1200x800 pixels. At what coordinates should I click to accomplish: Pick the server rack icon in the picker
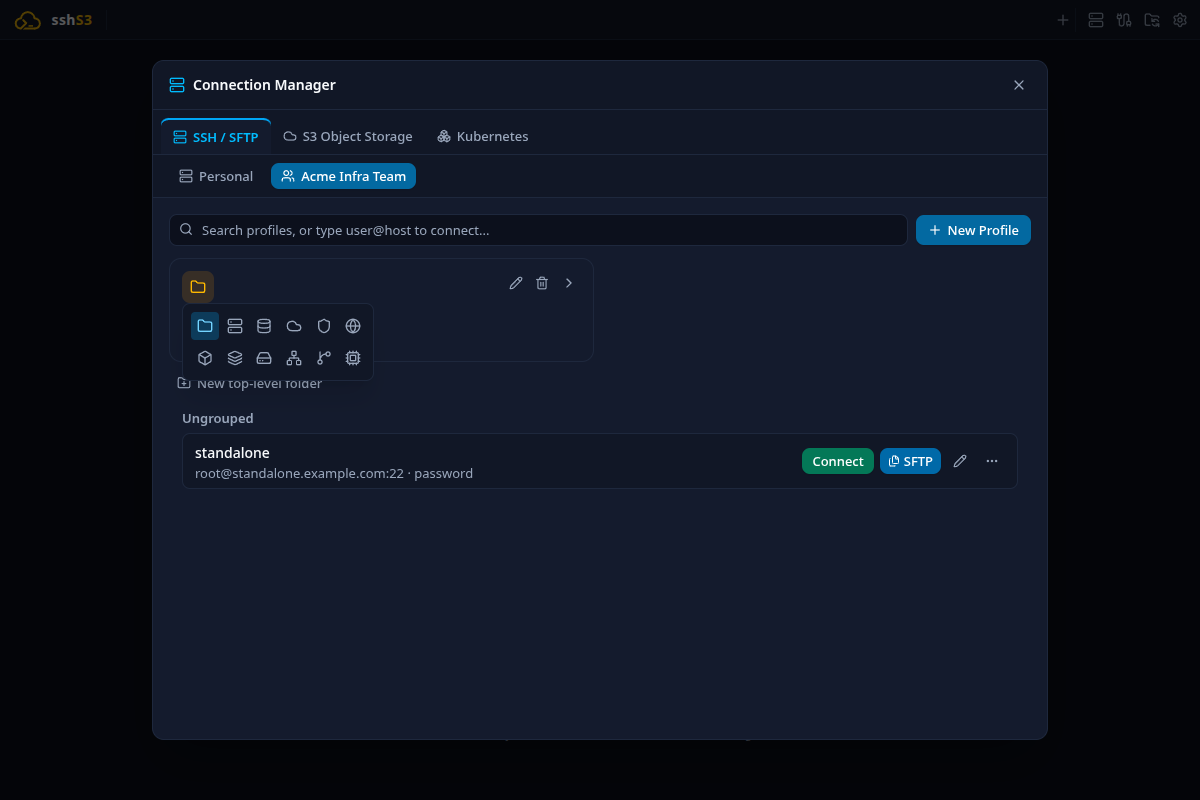pos(235,326)
